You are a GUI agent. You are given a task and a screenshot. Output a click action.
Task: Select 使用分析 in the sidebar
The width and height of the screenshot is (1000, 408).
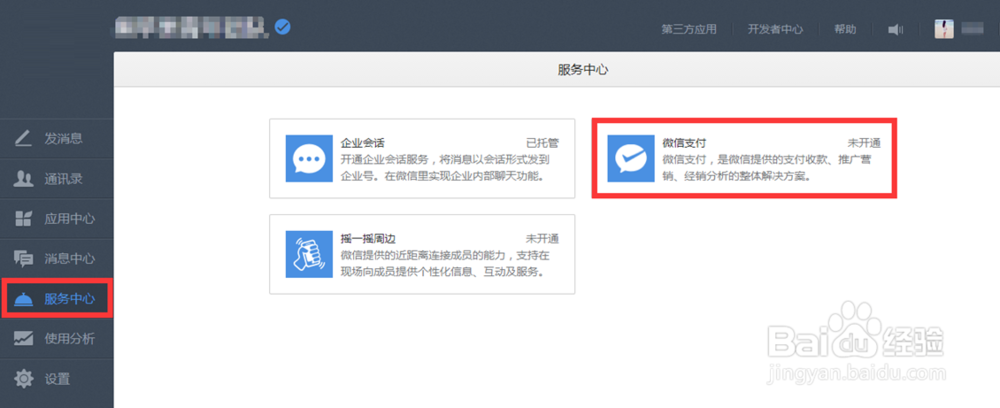tap(57, 339)
